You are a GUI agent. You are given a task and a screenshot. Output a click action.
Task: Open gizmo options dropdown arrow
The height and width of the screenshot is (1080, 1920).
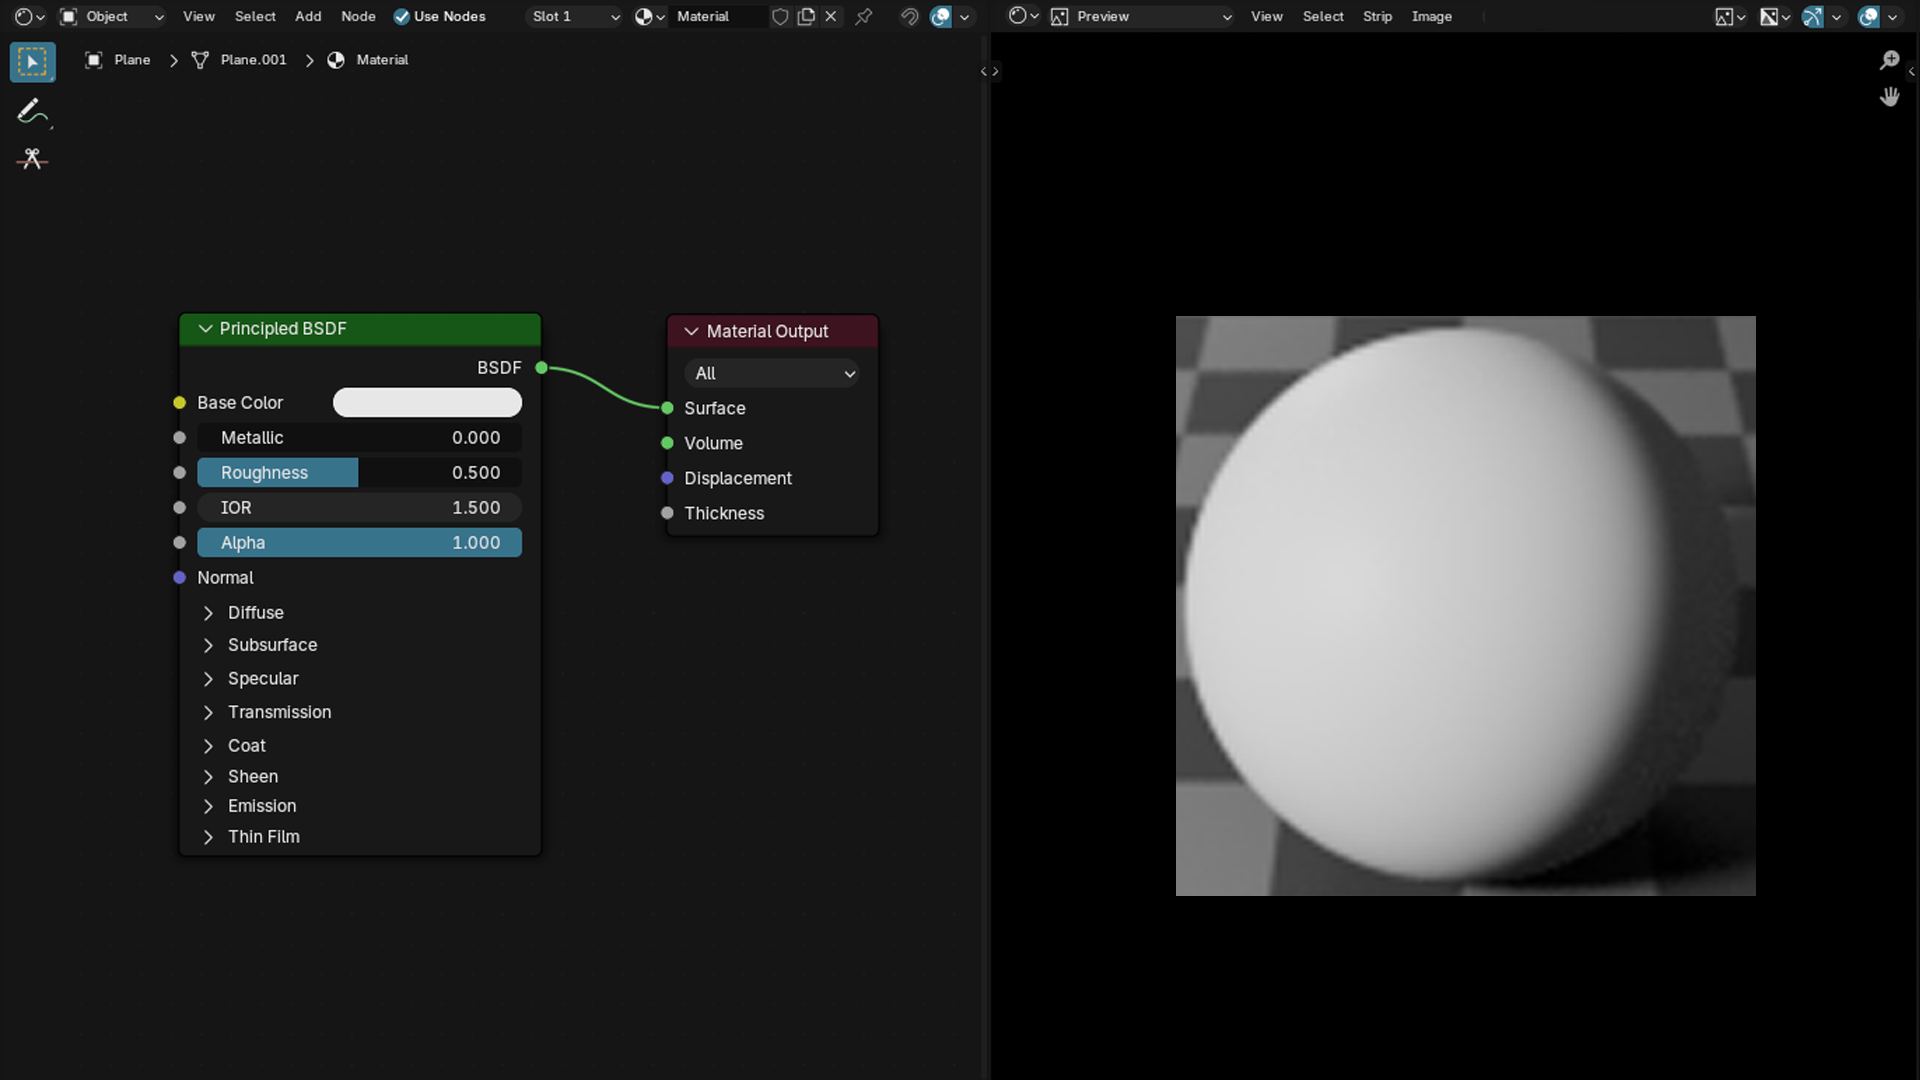[x=1836, y=16]
